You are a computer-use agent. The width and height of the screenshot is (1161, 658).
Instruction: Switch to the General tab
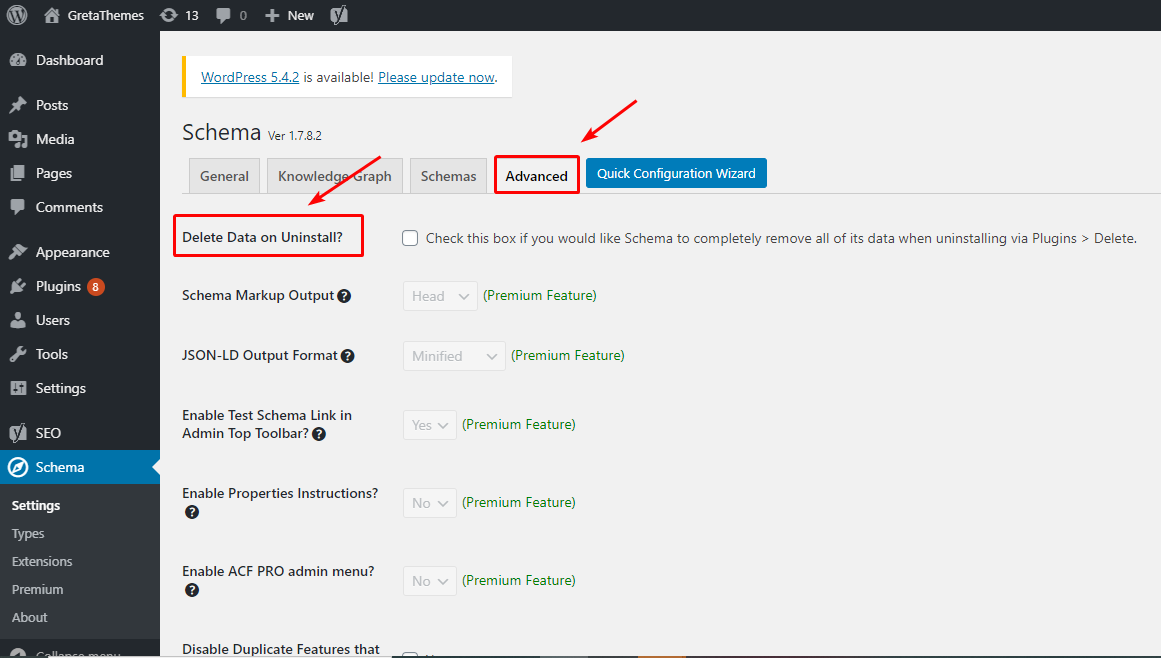(x=224, y=176)
